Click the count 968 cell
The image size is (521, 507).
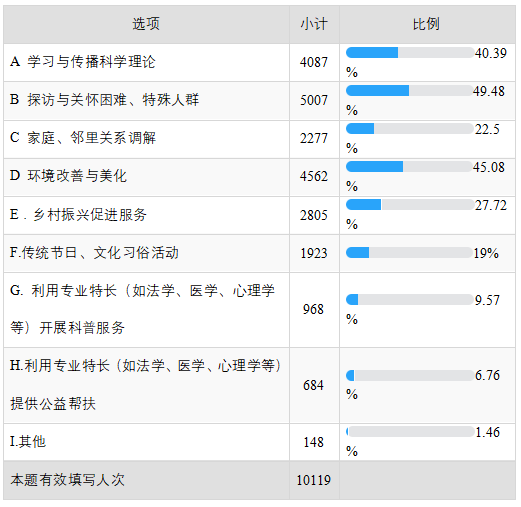(x=314, y=310)
